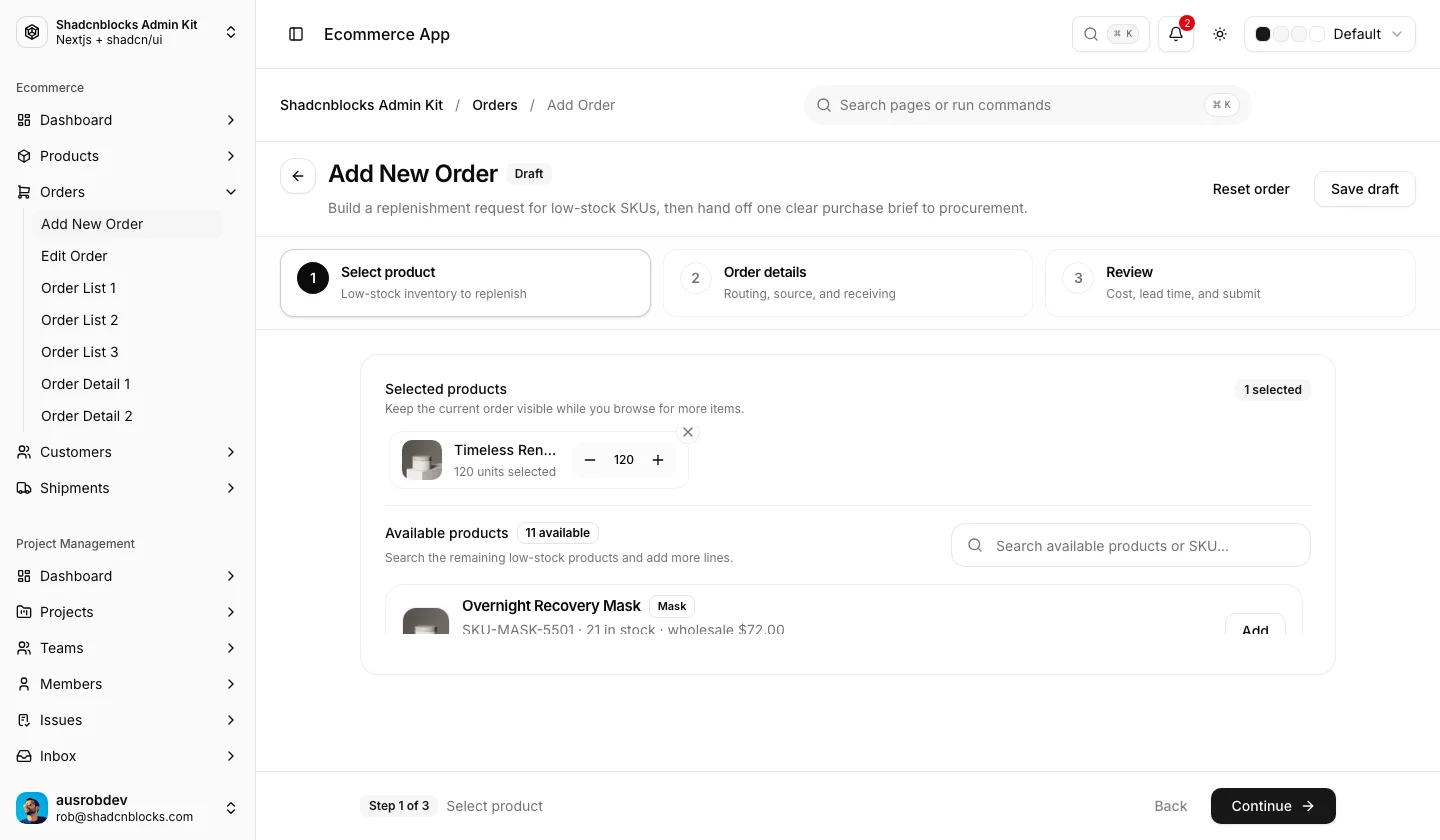1440x840 pixels.
Task: Focus the search available products field
Action: tap(1131, 545)
